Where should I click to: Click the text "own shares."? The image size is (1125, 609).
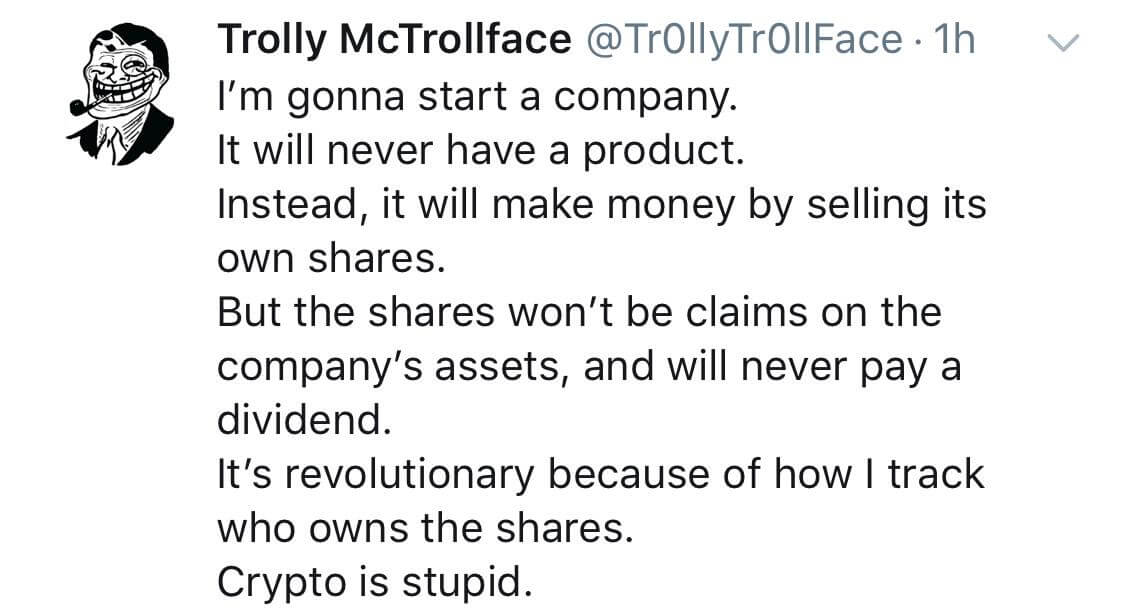329,258
